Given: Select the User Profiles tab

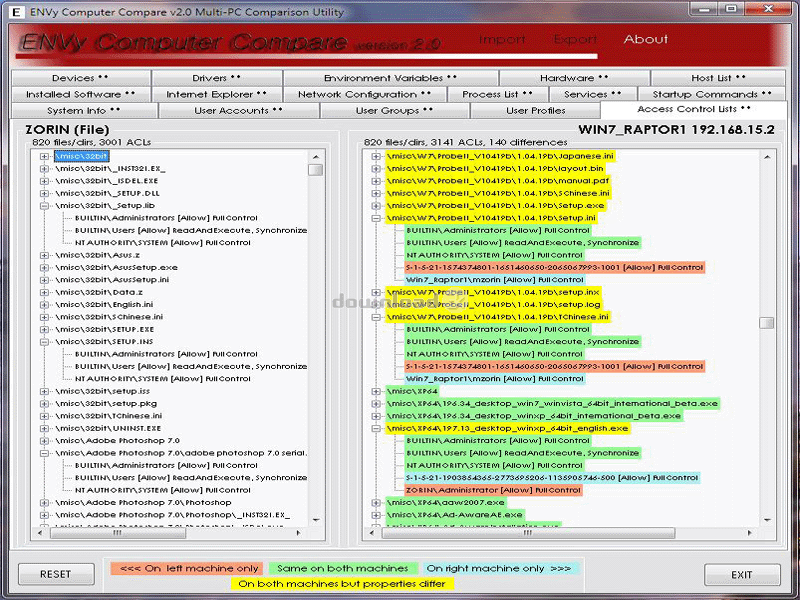Looking at the screenshot, I should (x=535, y=111).
